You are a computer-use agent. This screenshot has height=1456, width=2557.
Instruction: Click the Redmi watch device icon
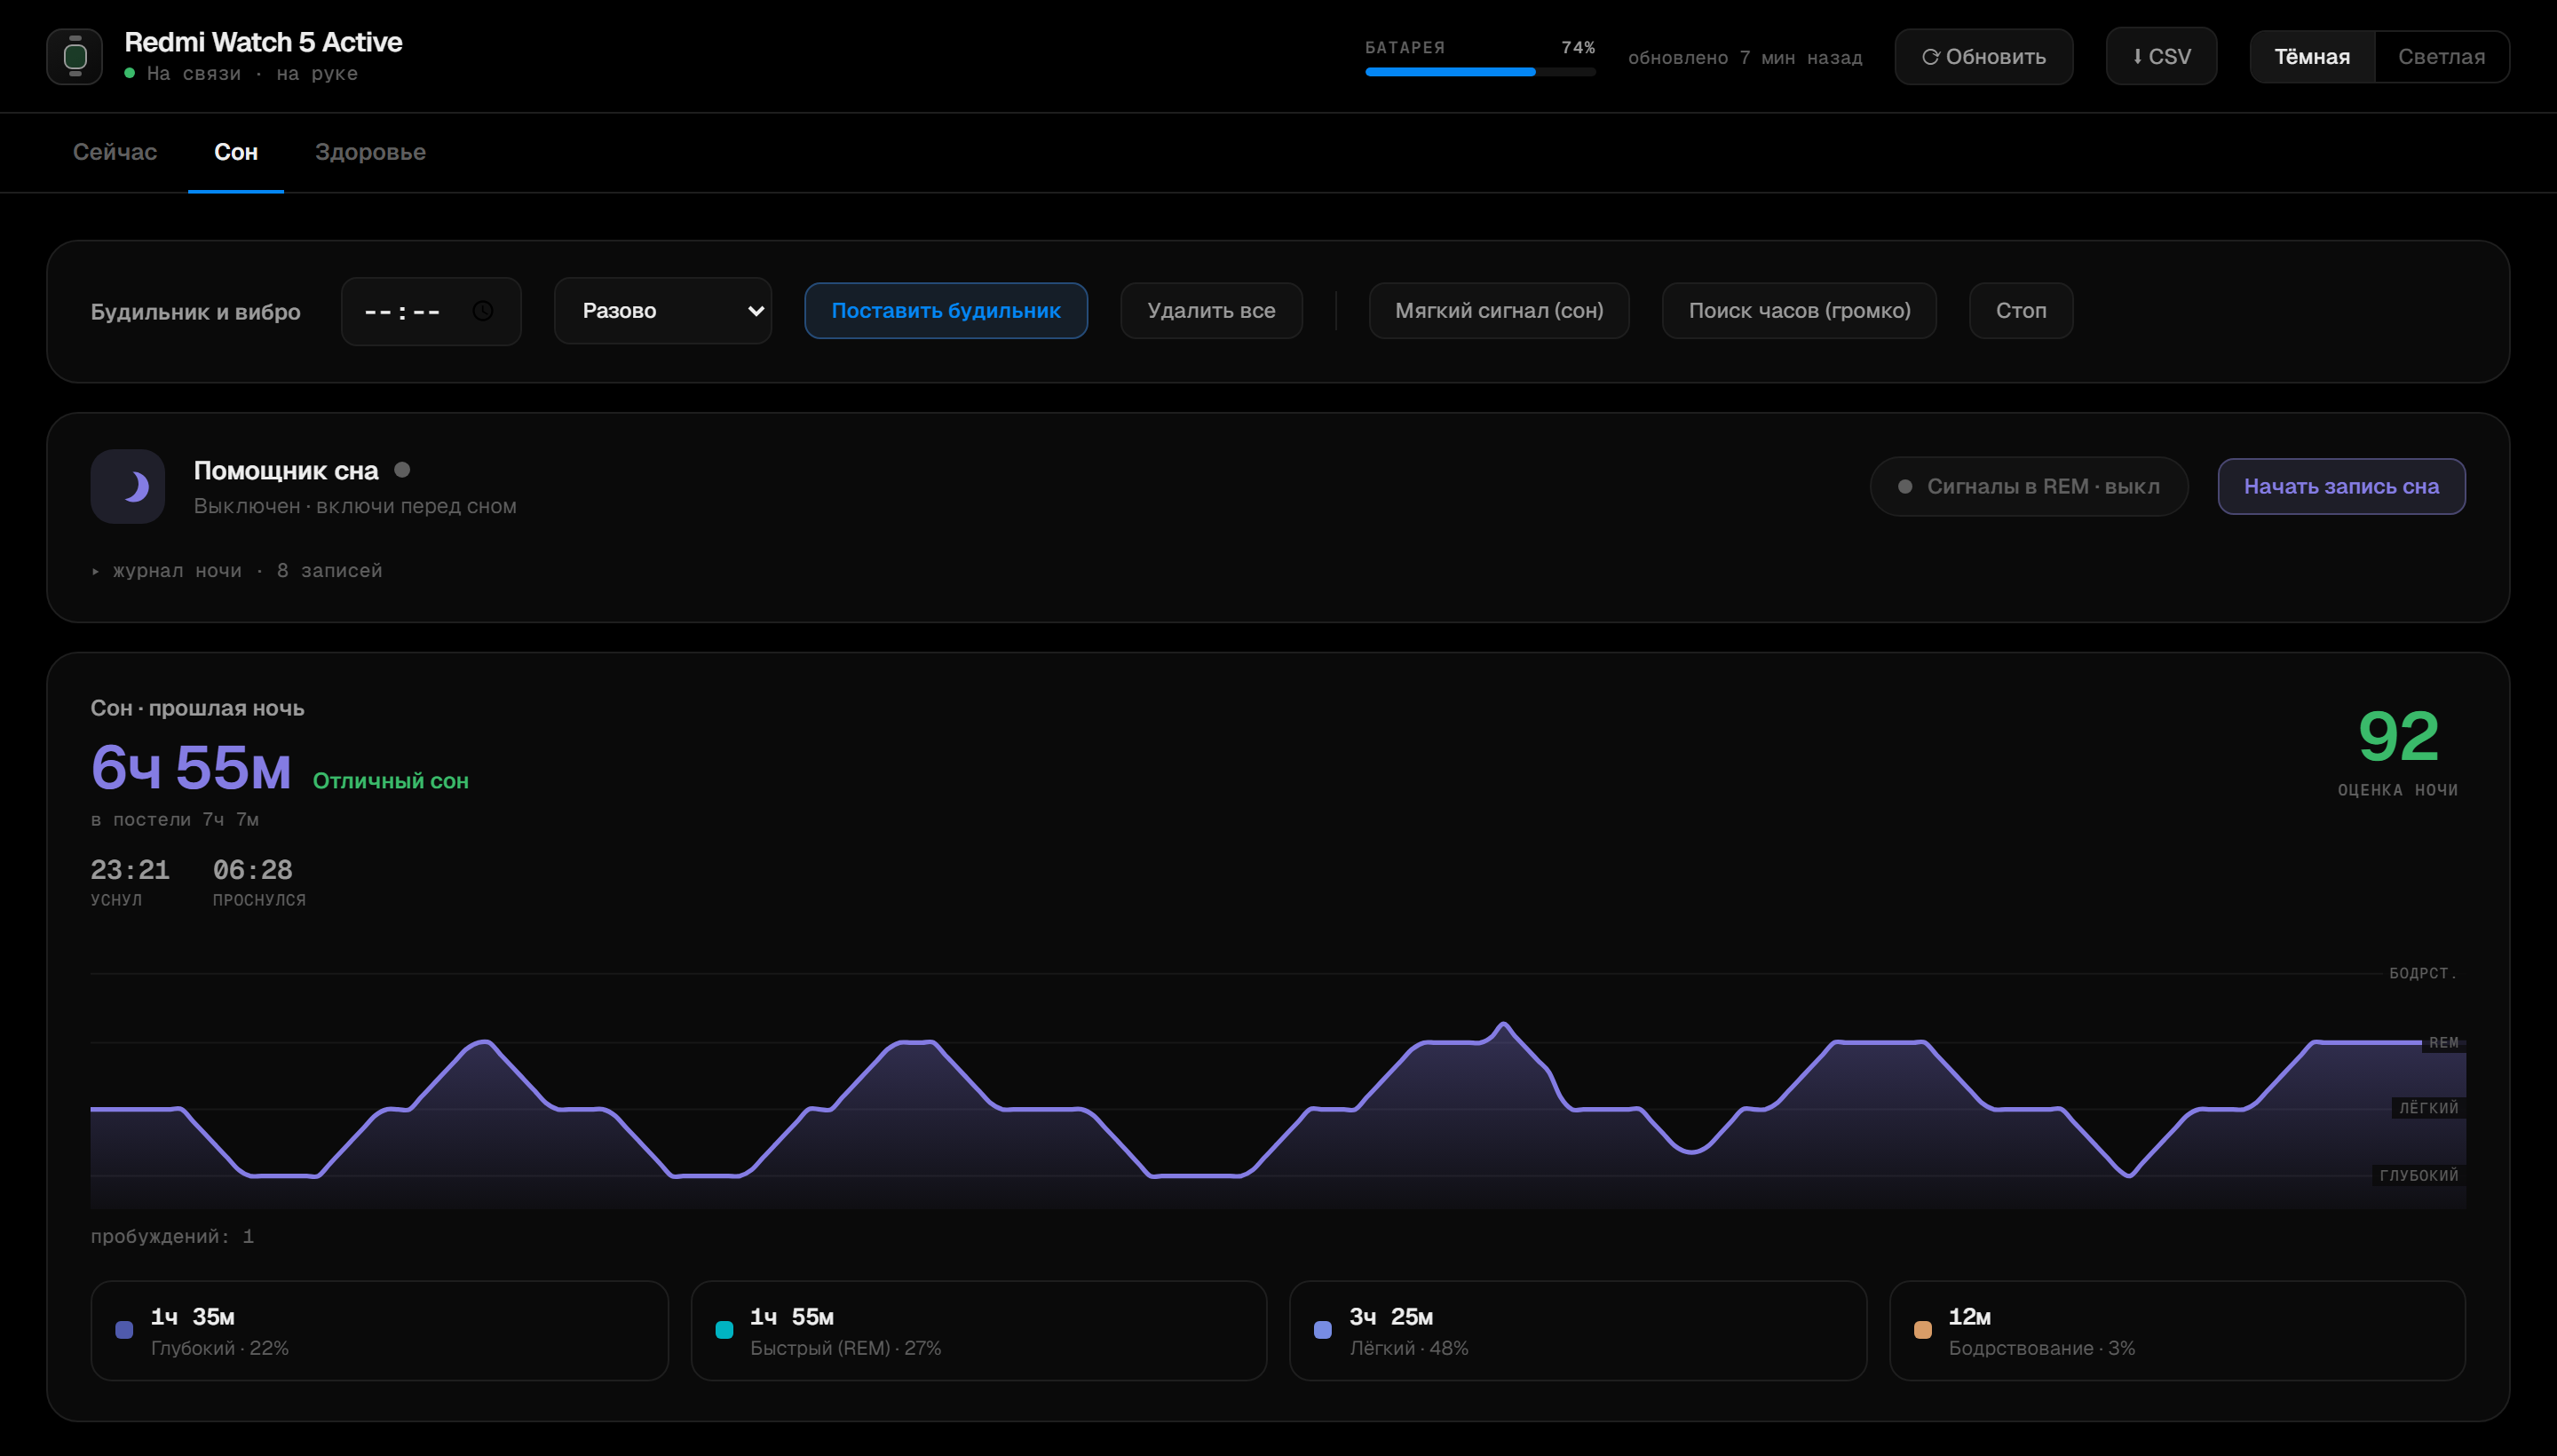click(74, 56)
